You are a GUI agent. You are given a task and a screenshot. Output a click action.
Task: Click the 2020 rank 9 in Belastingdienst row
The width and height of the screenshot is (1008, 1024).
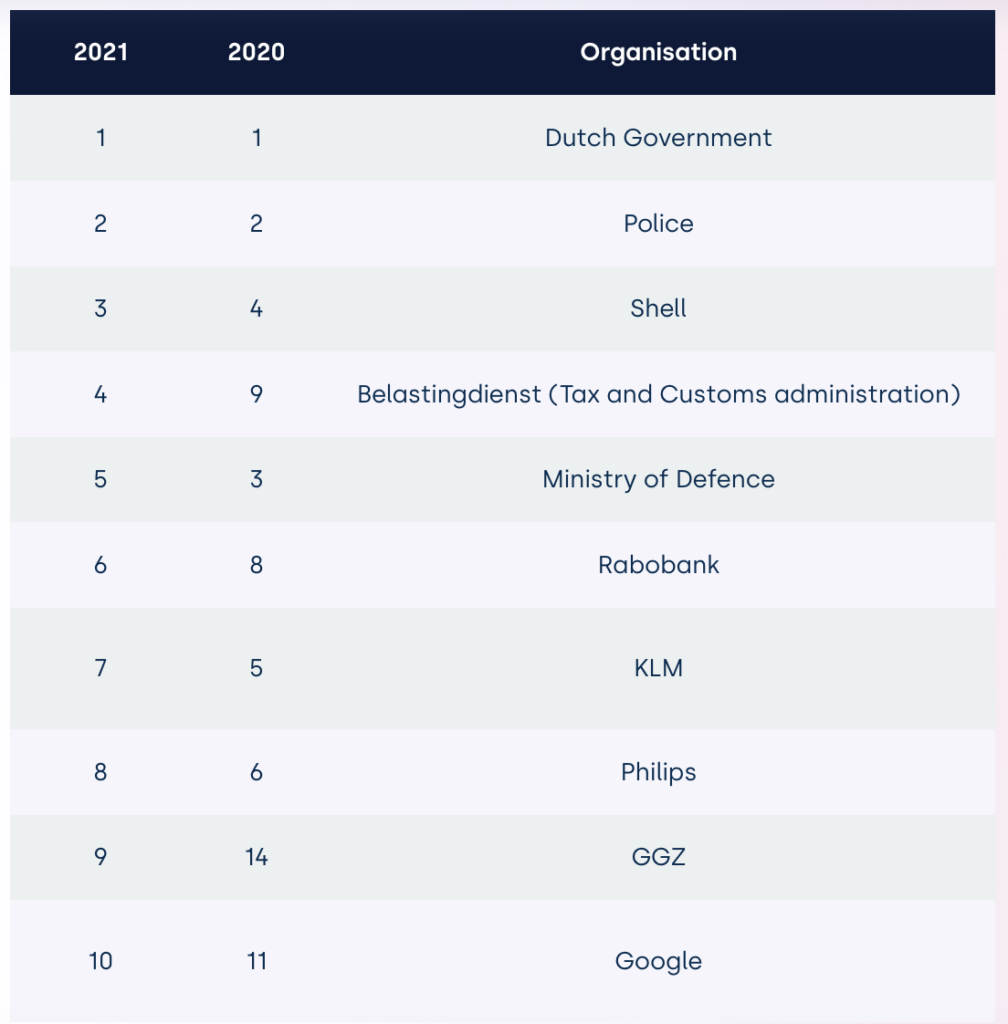pyautogui.click(x=256, y=394)
